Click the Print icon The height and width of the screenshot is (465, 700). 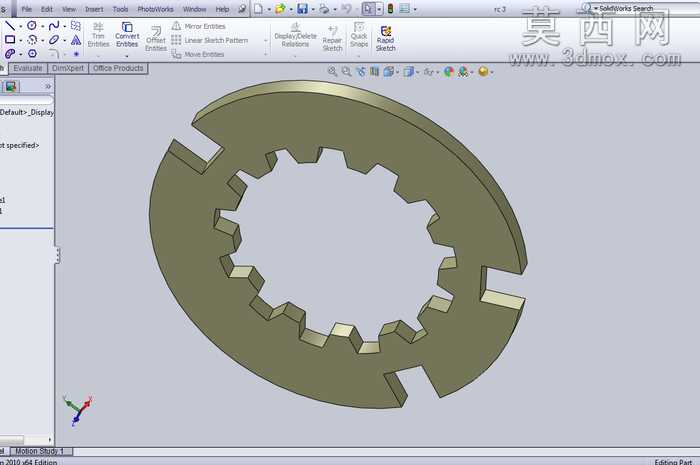pos(325,8)
